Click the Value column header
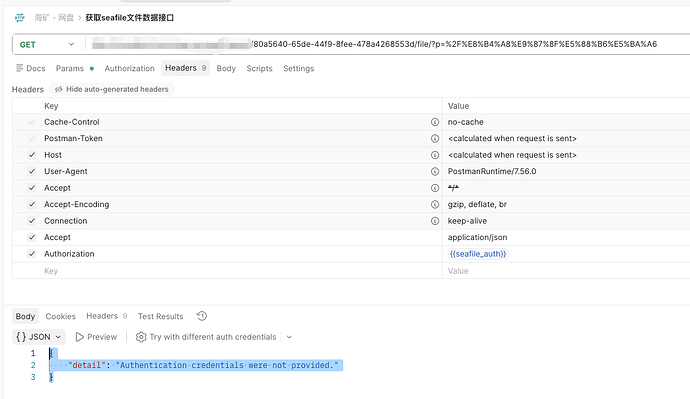690x399 pixels. tap(458, 106)
